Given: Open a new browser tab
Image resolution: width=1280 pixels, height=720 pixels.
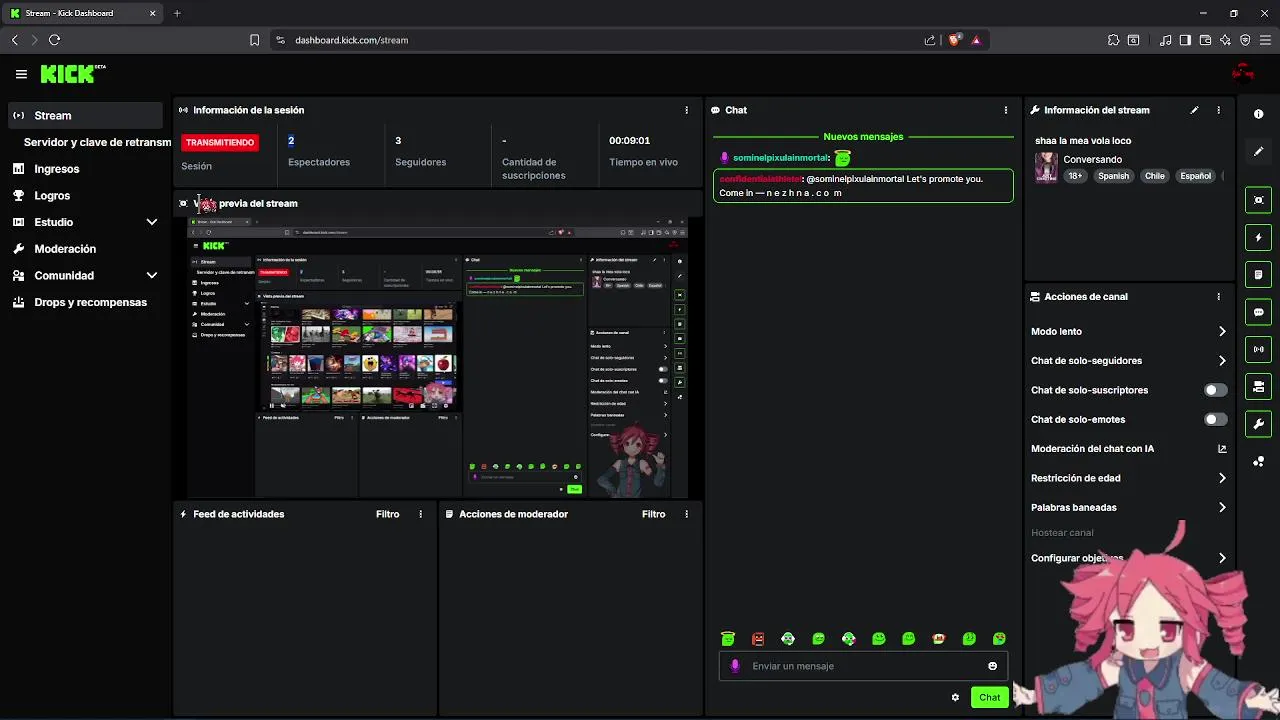Looking at the screenshot, I should (x=177, y=13).
